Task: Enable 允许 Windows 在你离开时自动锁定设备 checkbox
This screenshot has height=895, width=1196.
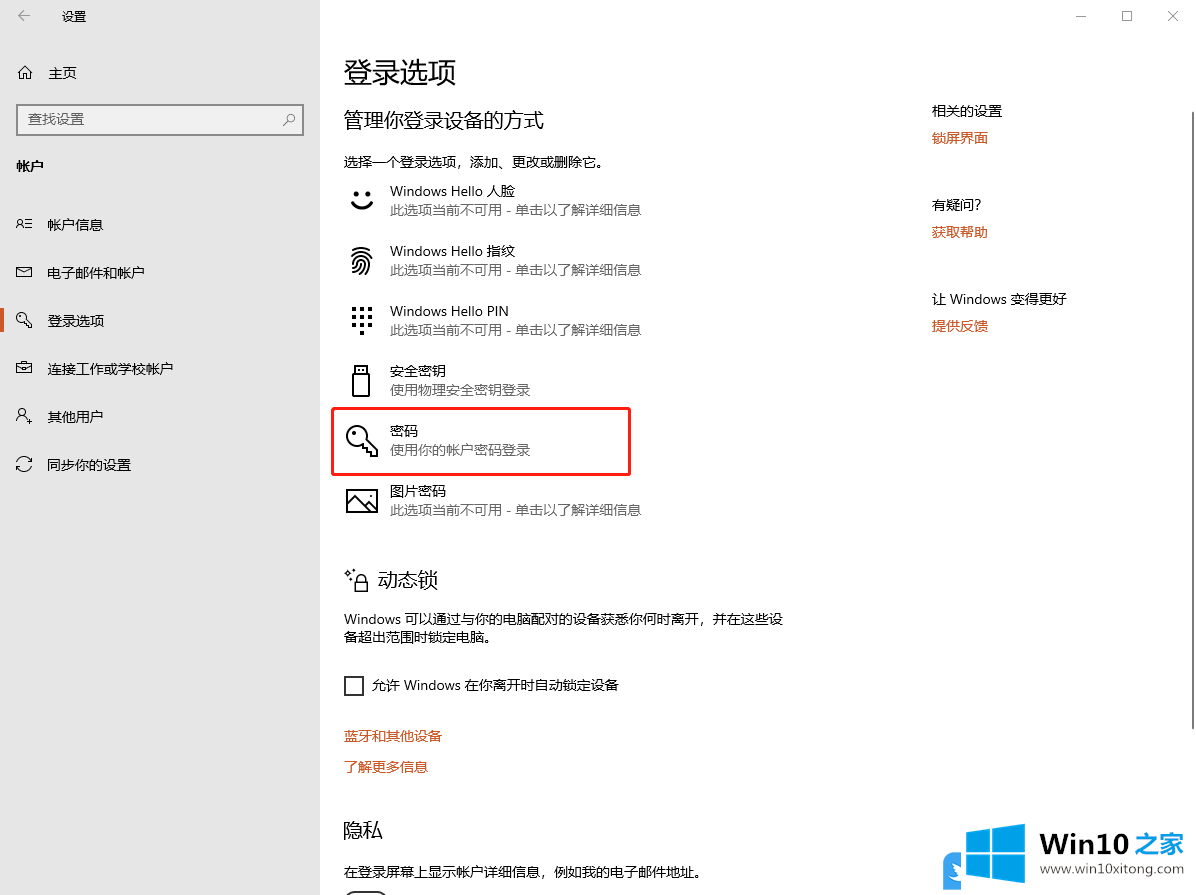Action: pos(354,686)
